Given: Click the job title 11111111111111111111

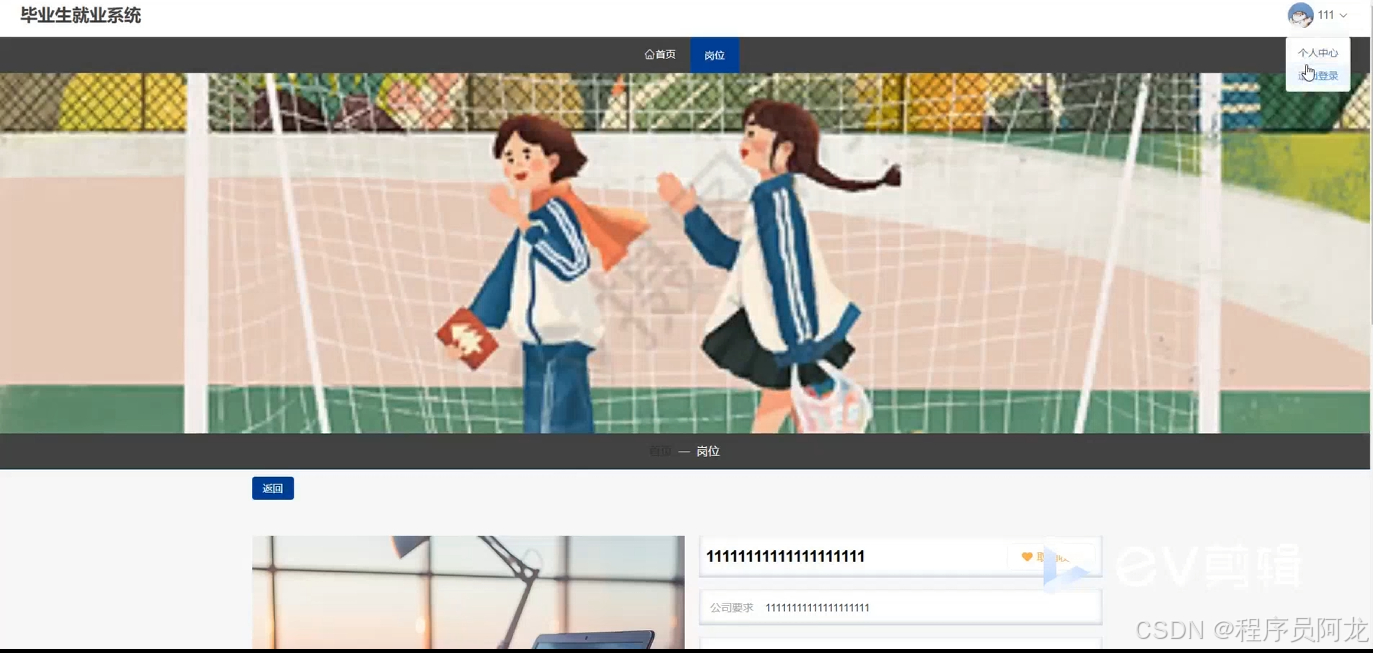Looking at the screenshot, I should coord(785,557).
